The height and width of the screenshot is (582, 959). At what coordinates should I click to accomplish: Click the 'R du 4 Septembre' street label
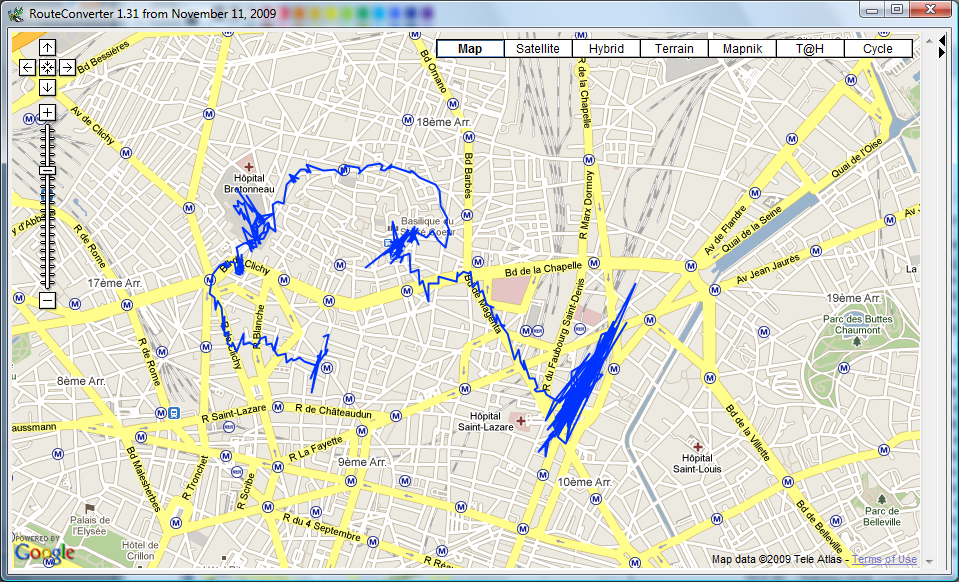tap(321, 526)
